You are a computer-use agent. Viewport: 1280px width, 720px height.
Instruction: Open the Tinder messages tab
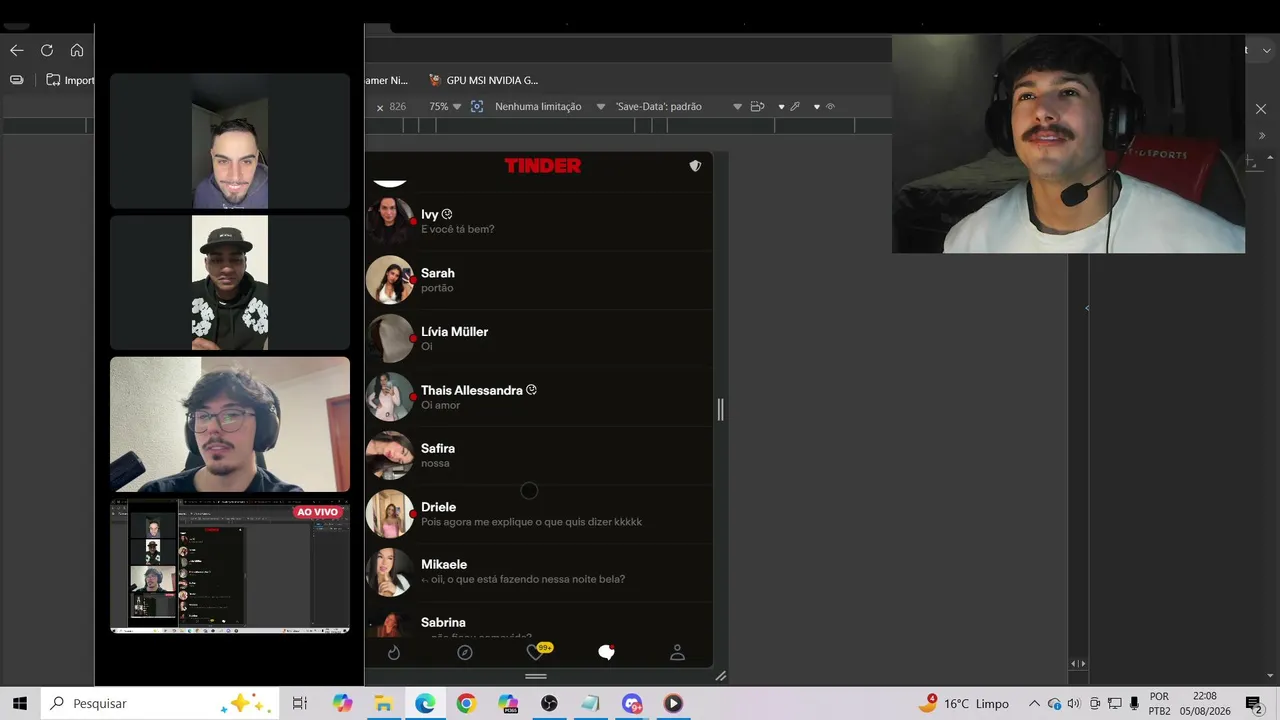(606, 653)
